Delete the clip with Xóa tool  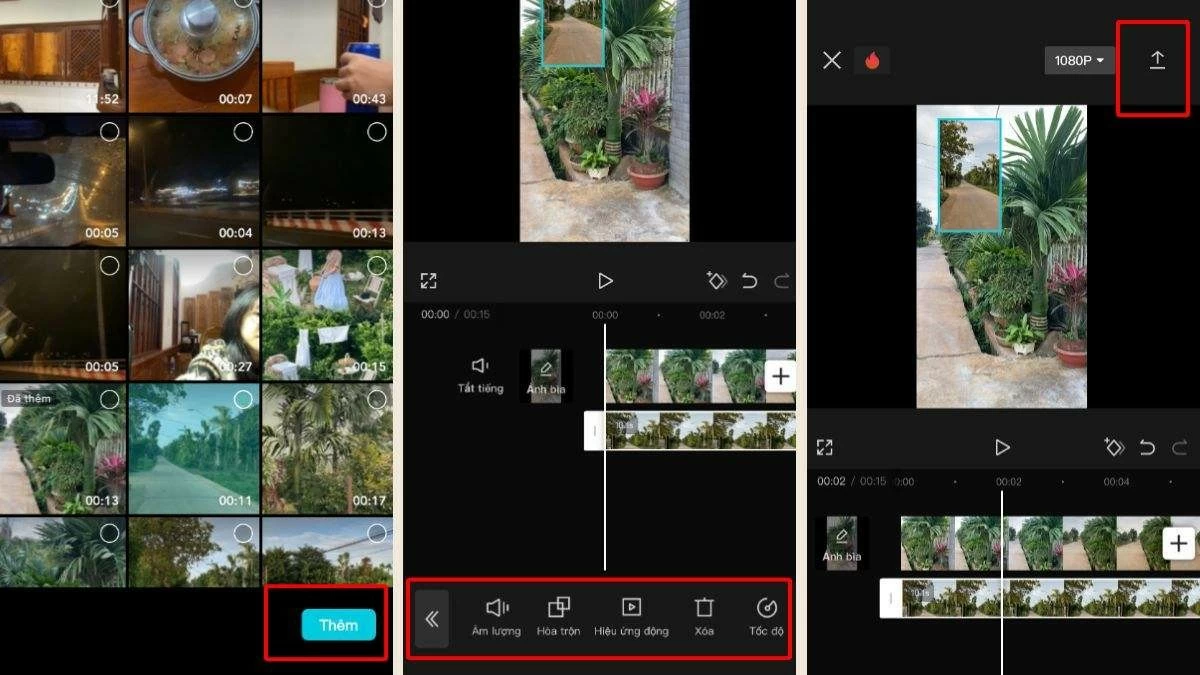pyautogui.click(x=702, y=617)
